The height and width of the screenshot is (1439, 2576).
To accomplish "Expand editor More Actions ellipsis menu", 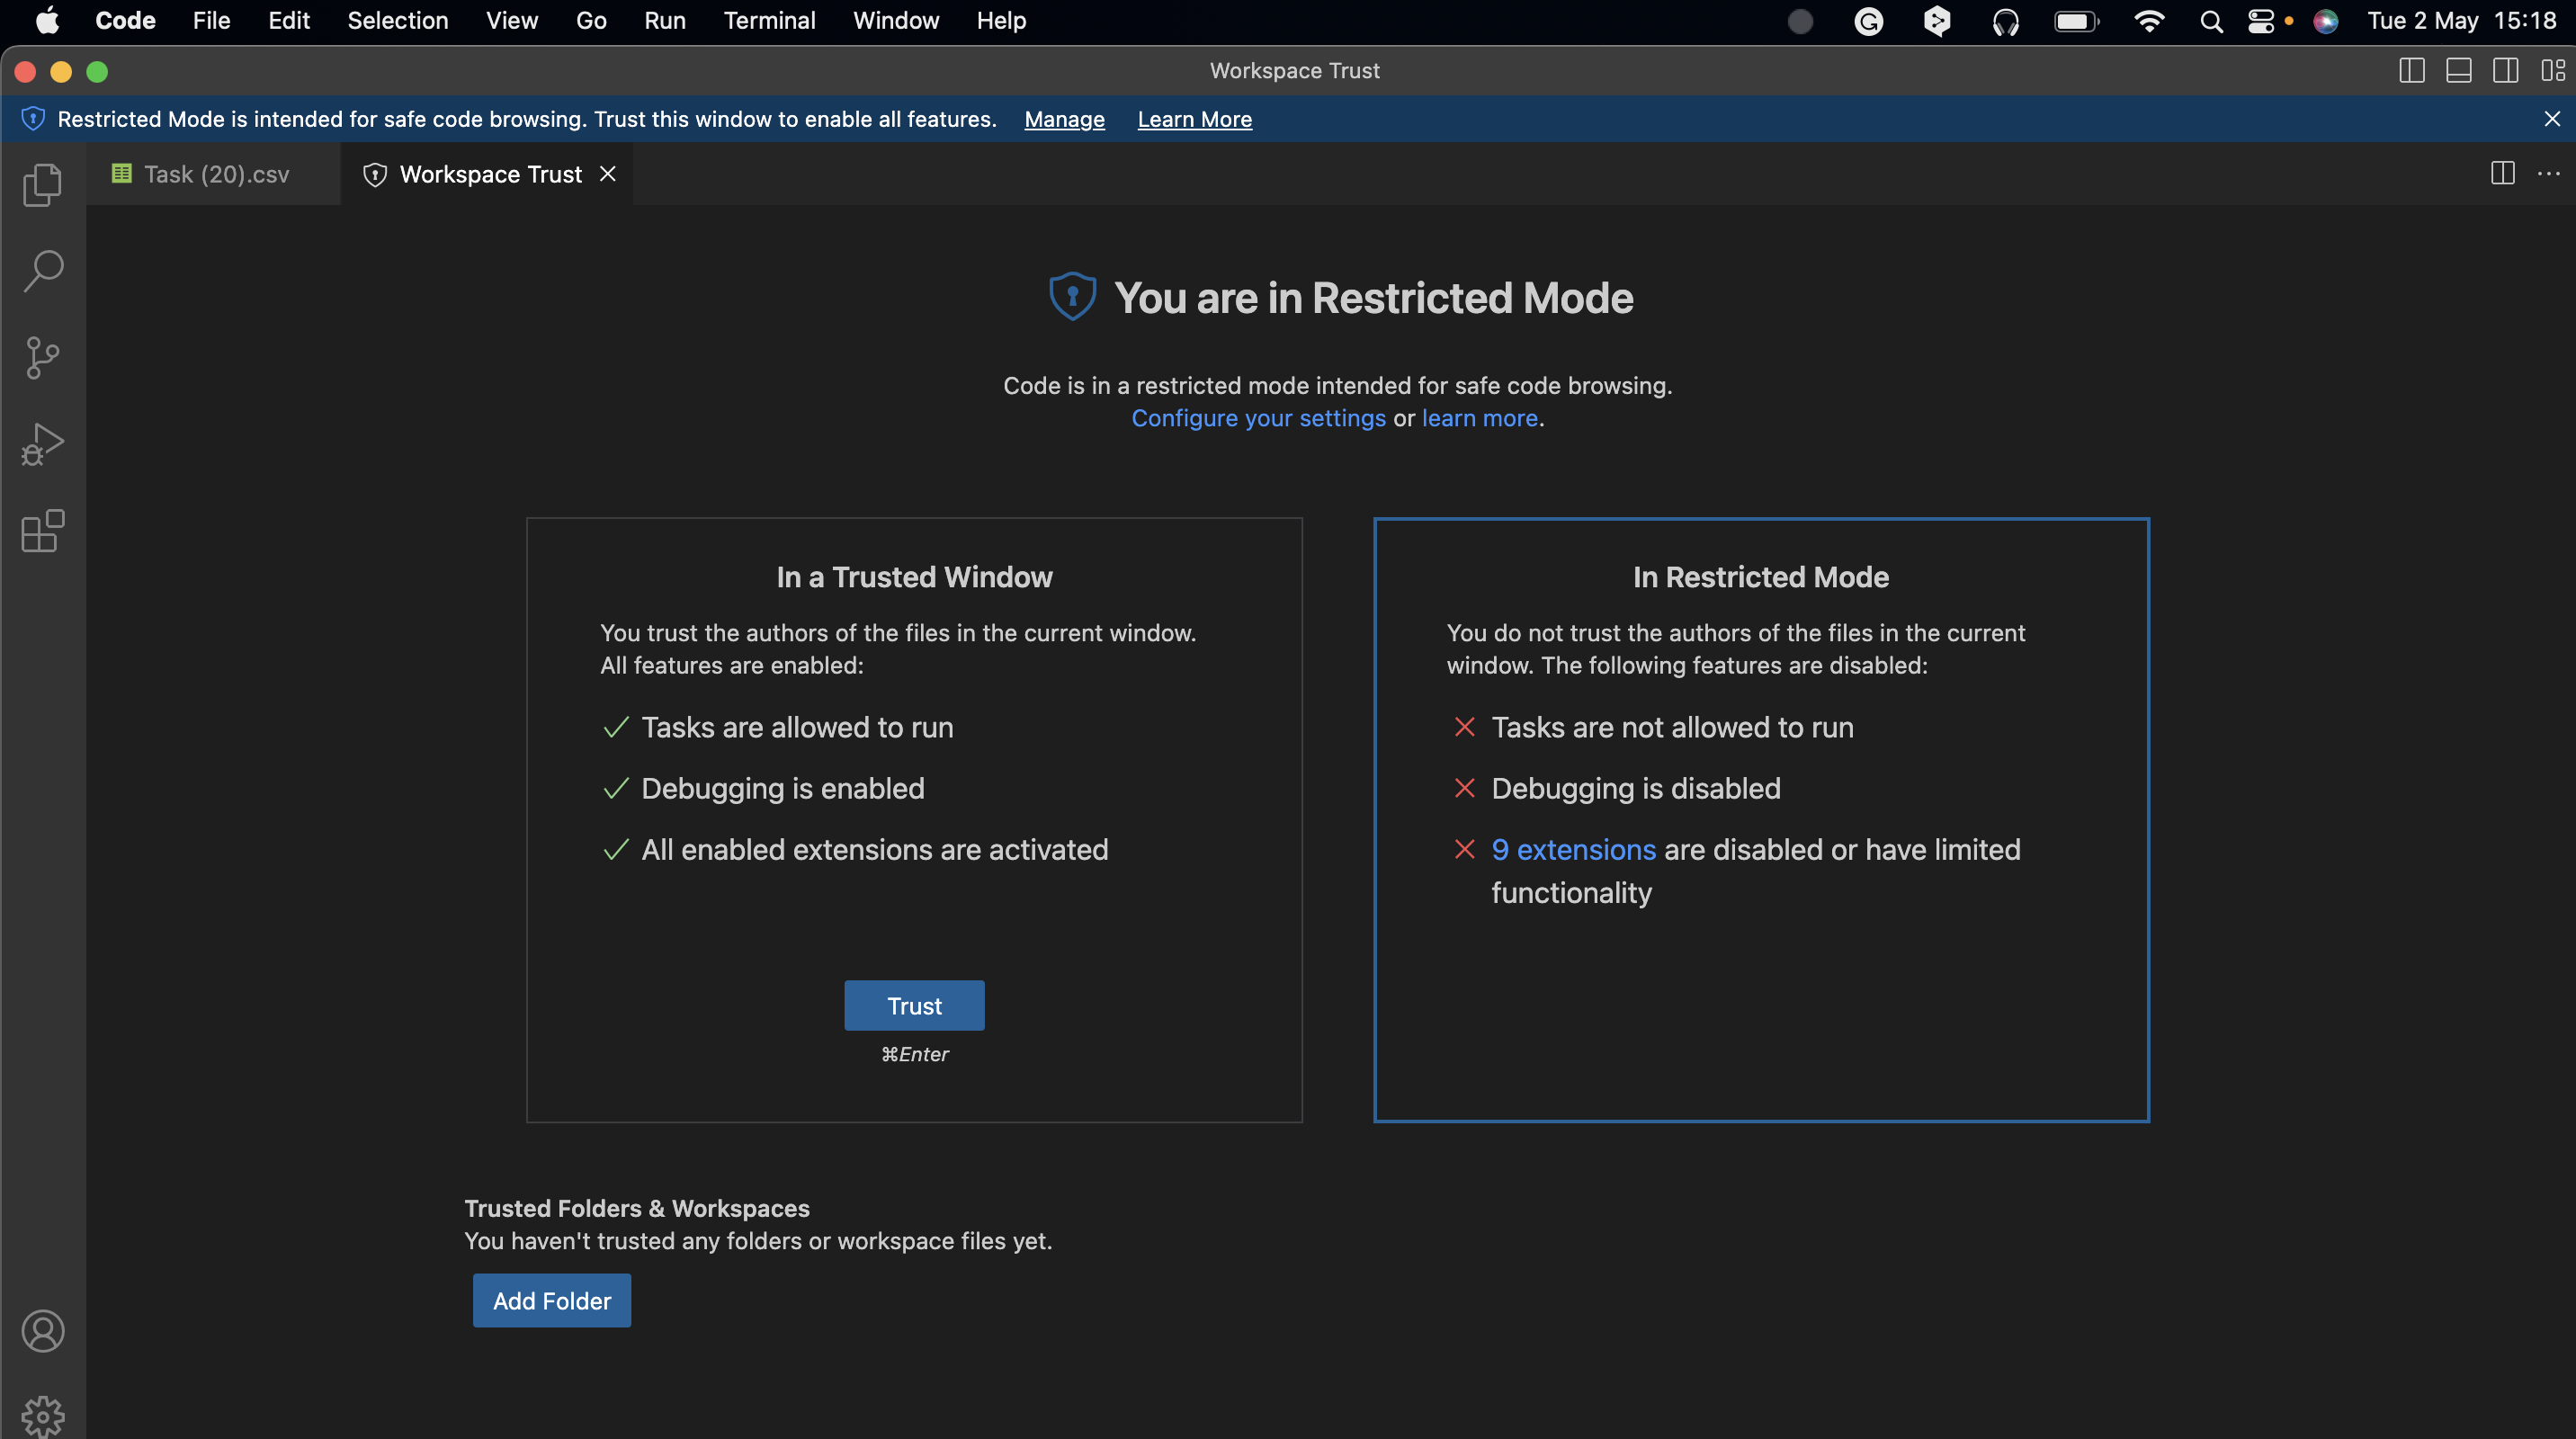I will coord(2549,173).
